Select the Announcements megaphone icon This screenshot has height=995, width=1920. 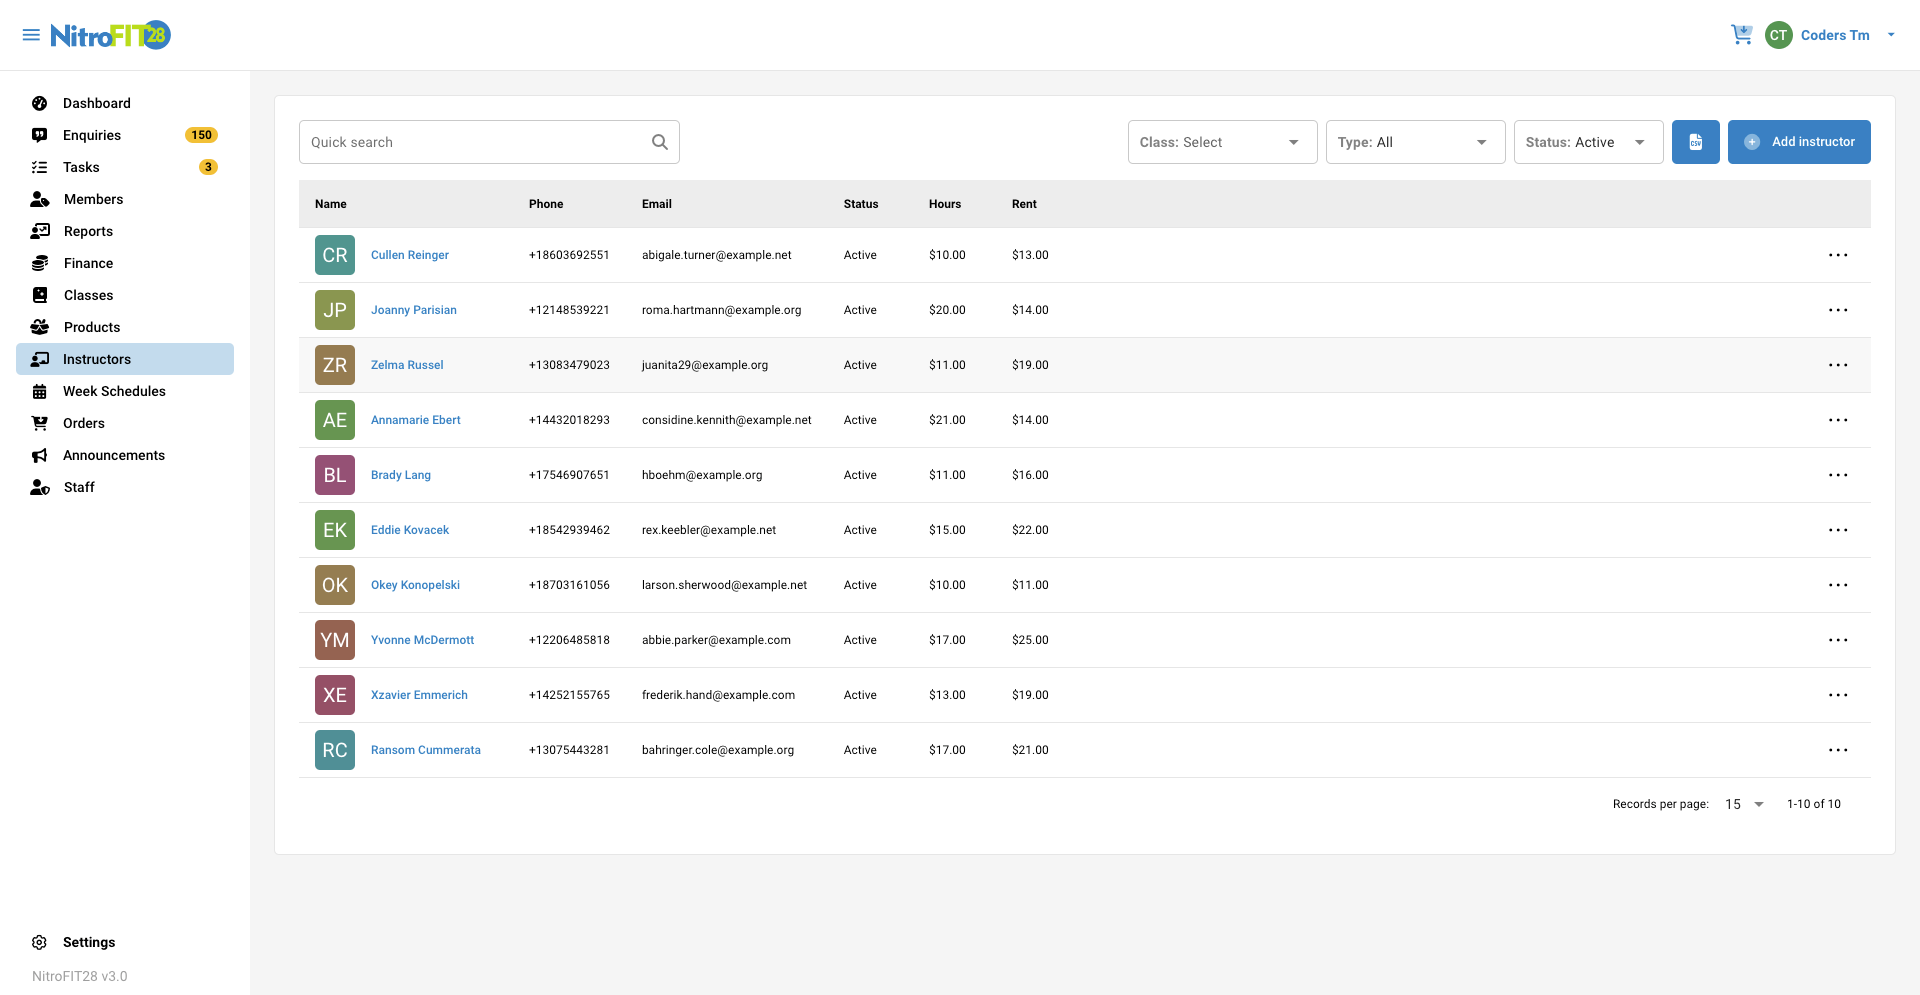coord(39,455)
